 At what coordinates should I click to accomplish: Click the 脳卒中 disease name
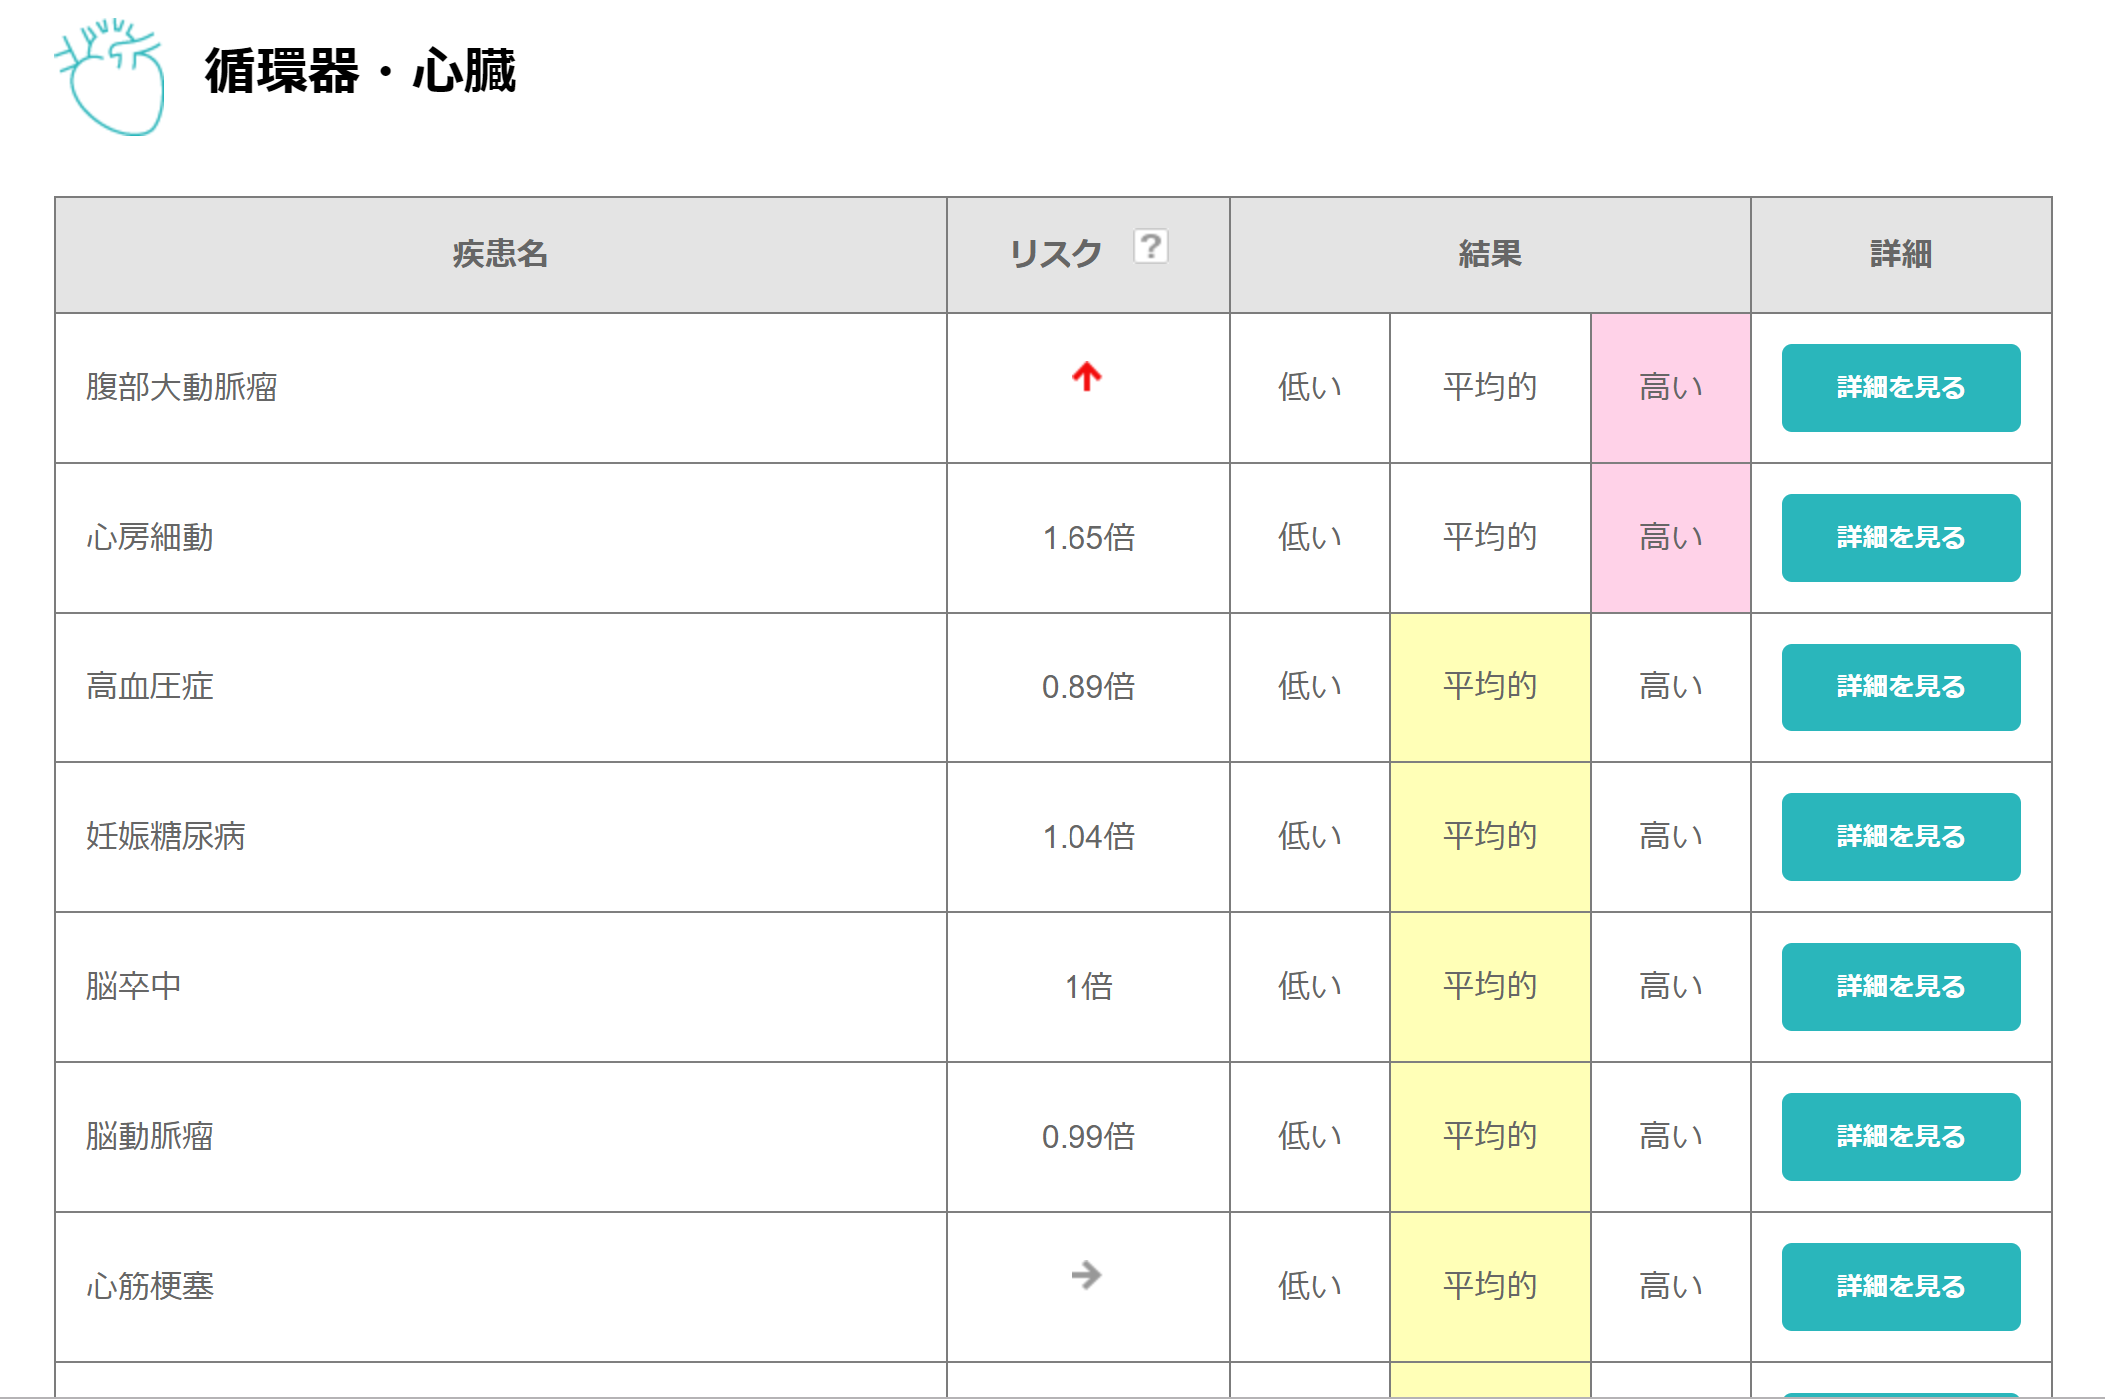[x=133, y=987]
